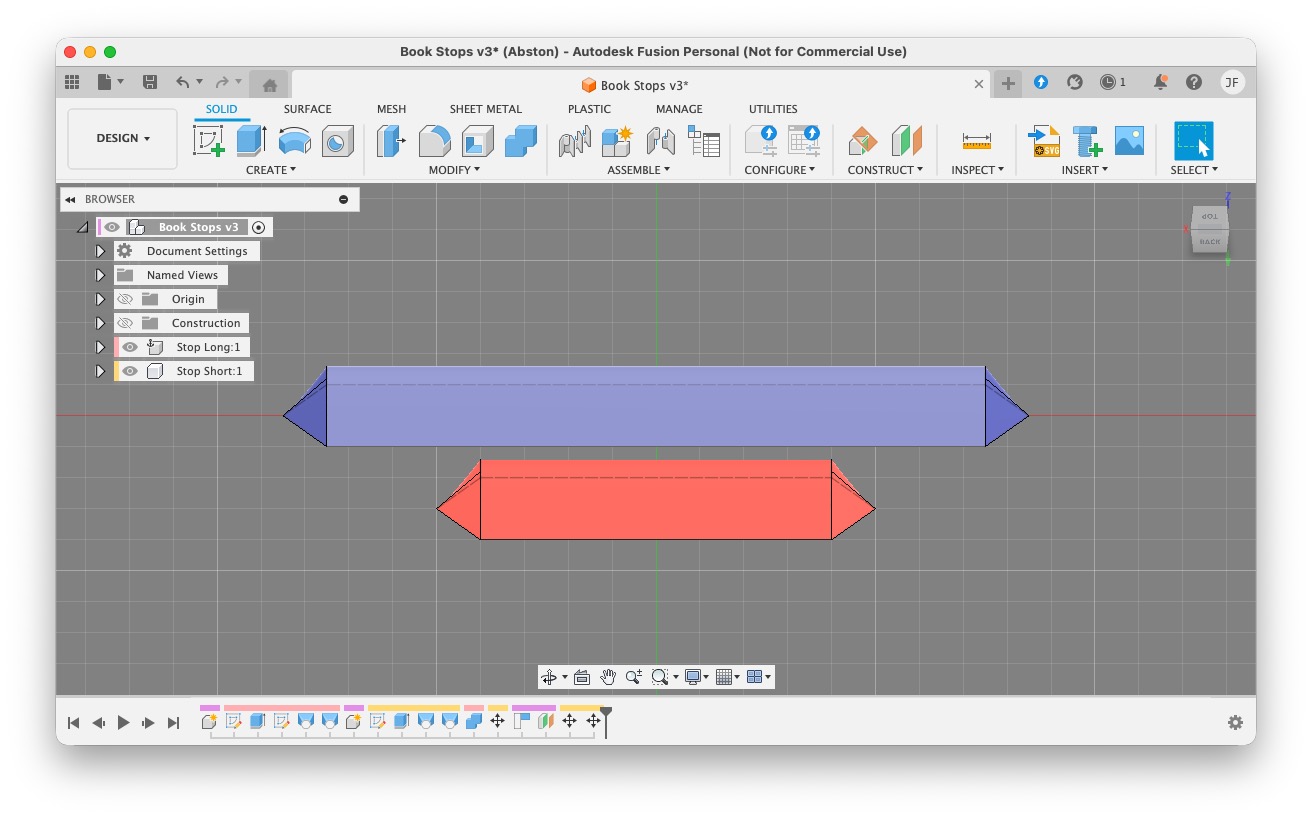
Task: Toggle visibility of Book Stops v3 root
Action: 112,227
